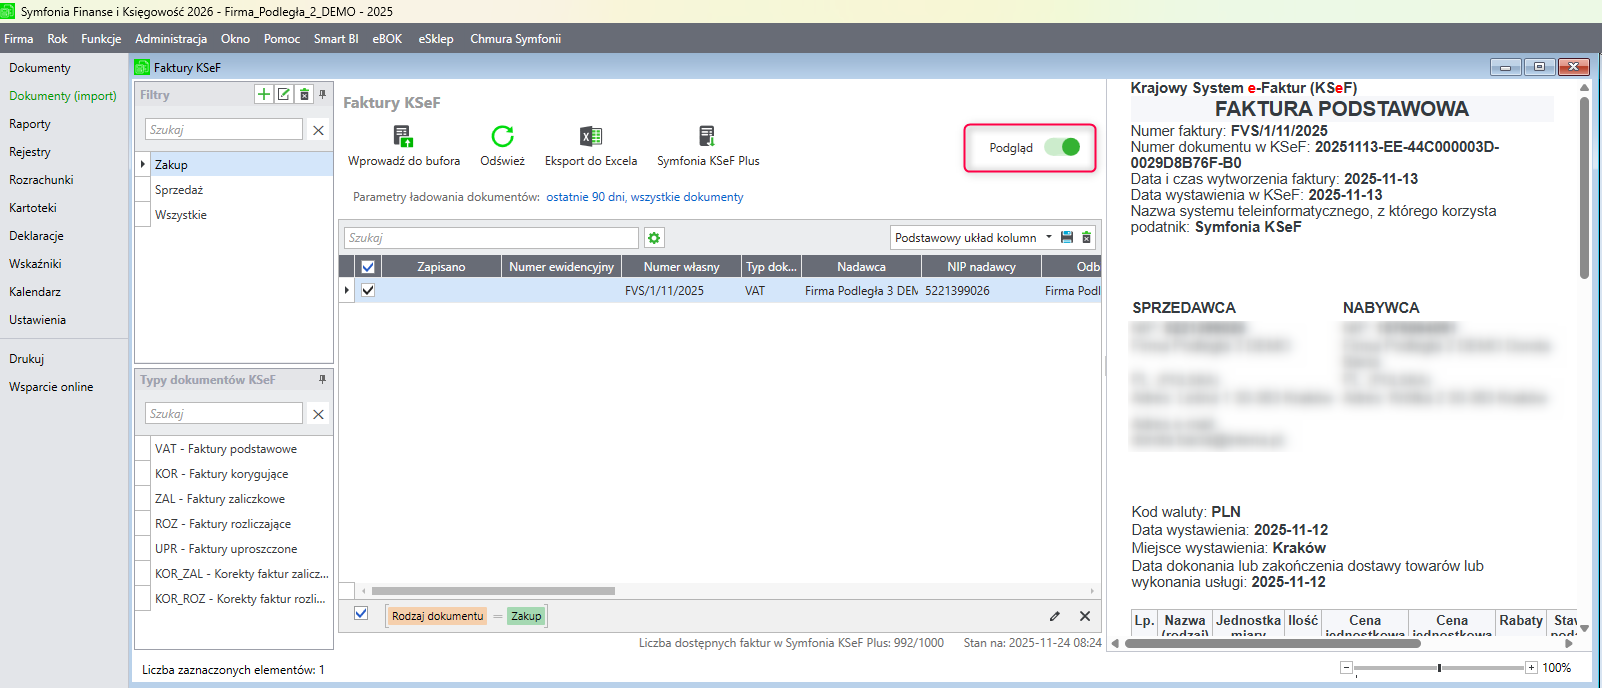Open the Administracja menu
The height and width of the screenshot is (688, 1602).
pos(171,39)
